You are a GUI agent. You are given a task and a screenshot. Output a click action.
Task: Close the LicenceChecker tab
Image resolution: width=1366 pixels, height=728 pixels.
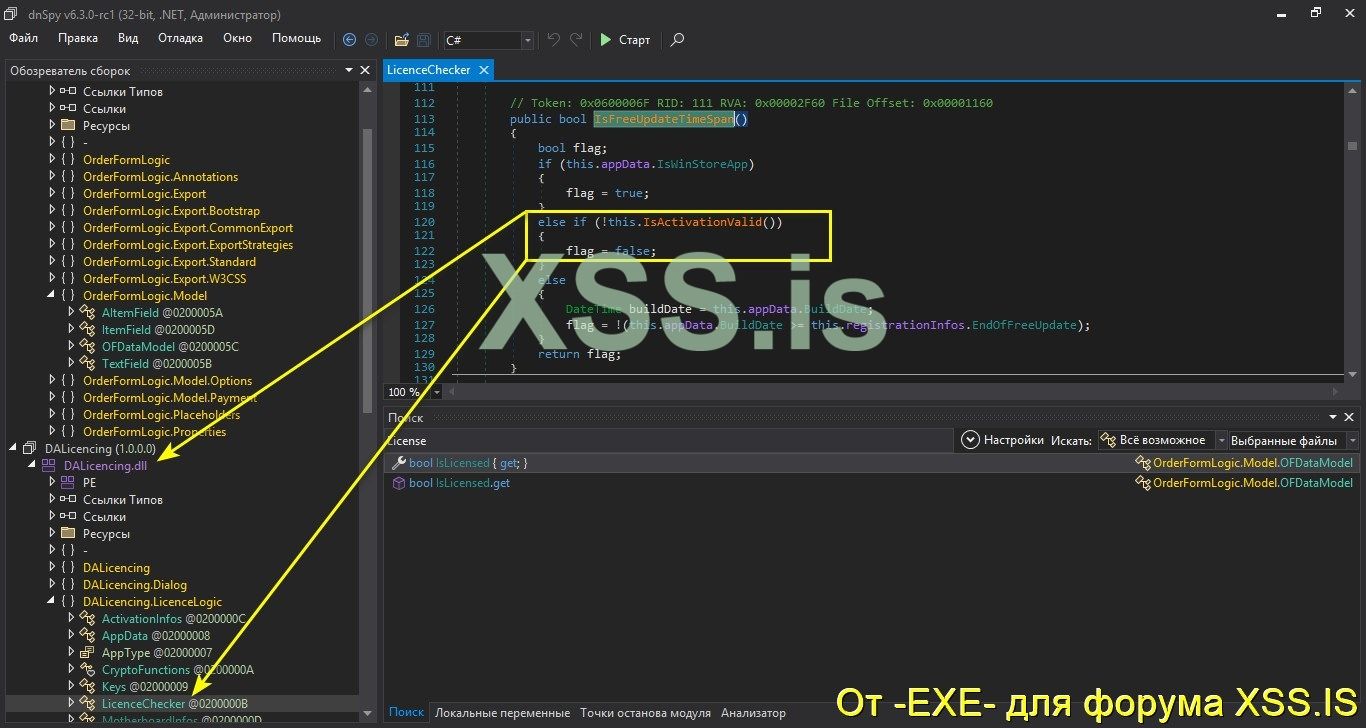[483, 70]
